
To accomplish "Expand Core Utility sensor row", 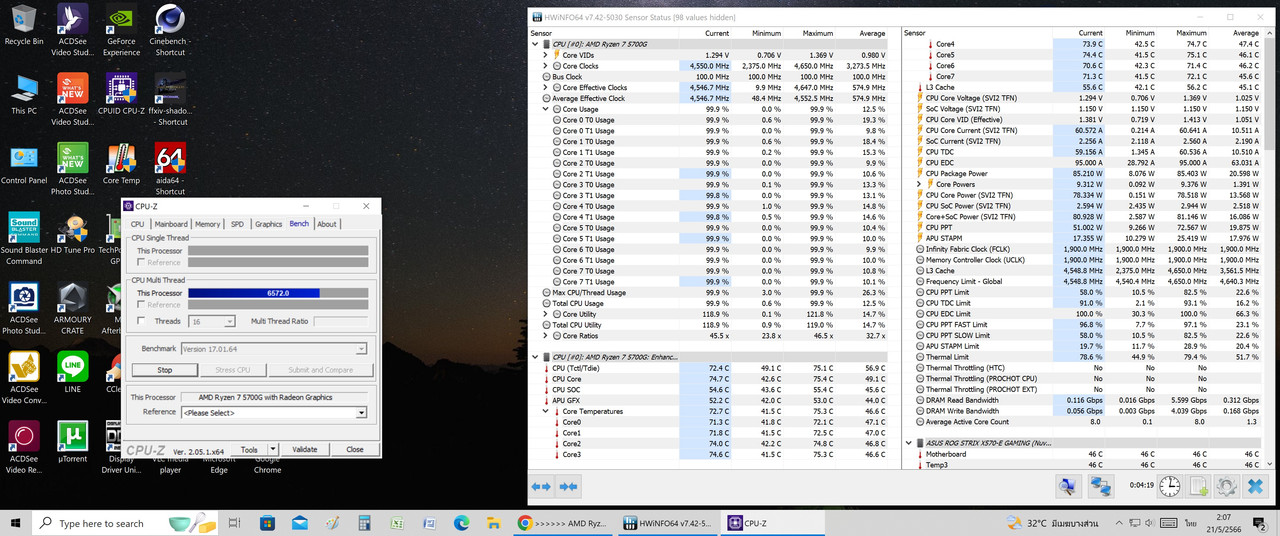I will tap(545, 314).
